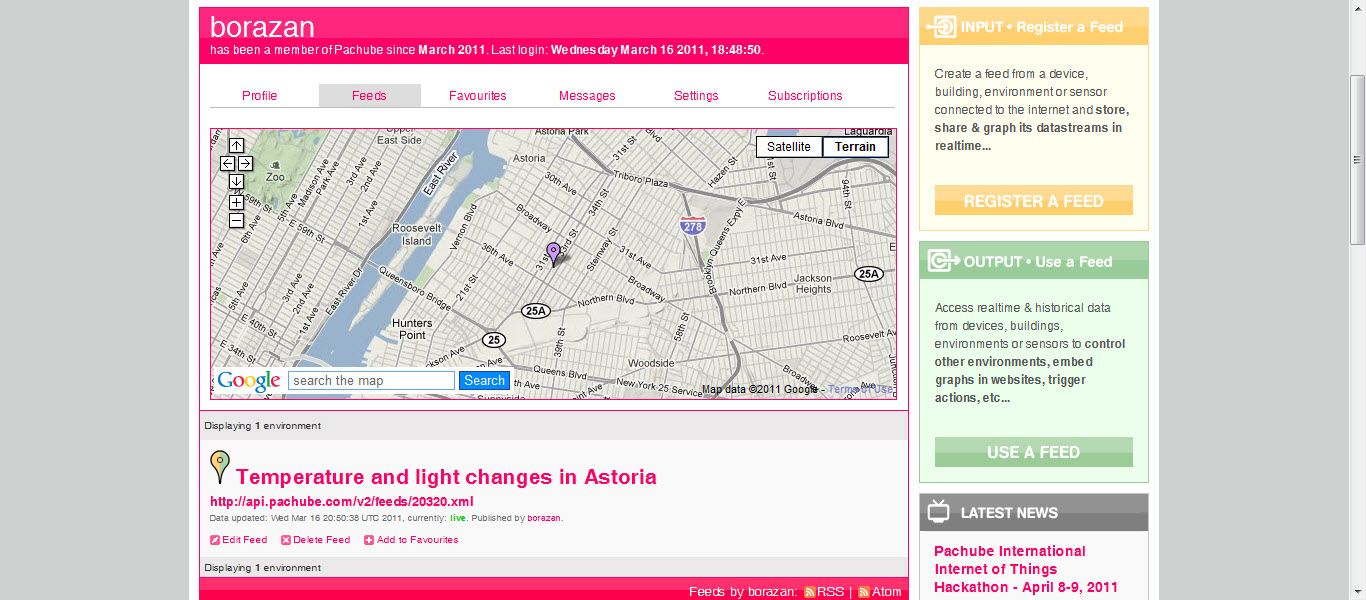The height and width of the screenshot is (600, 1366).
Task: Switch map to Terrain view
Action: pyautogui.click(x=855, y=147)
